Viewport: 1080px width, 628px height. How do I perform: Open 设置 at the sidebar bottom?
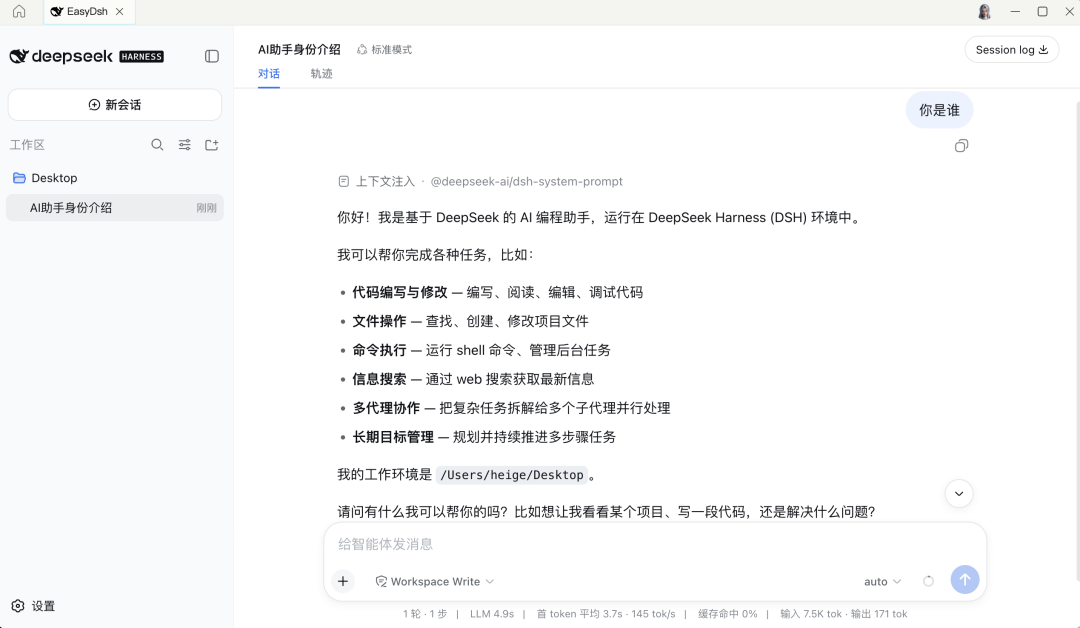33,606
